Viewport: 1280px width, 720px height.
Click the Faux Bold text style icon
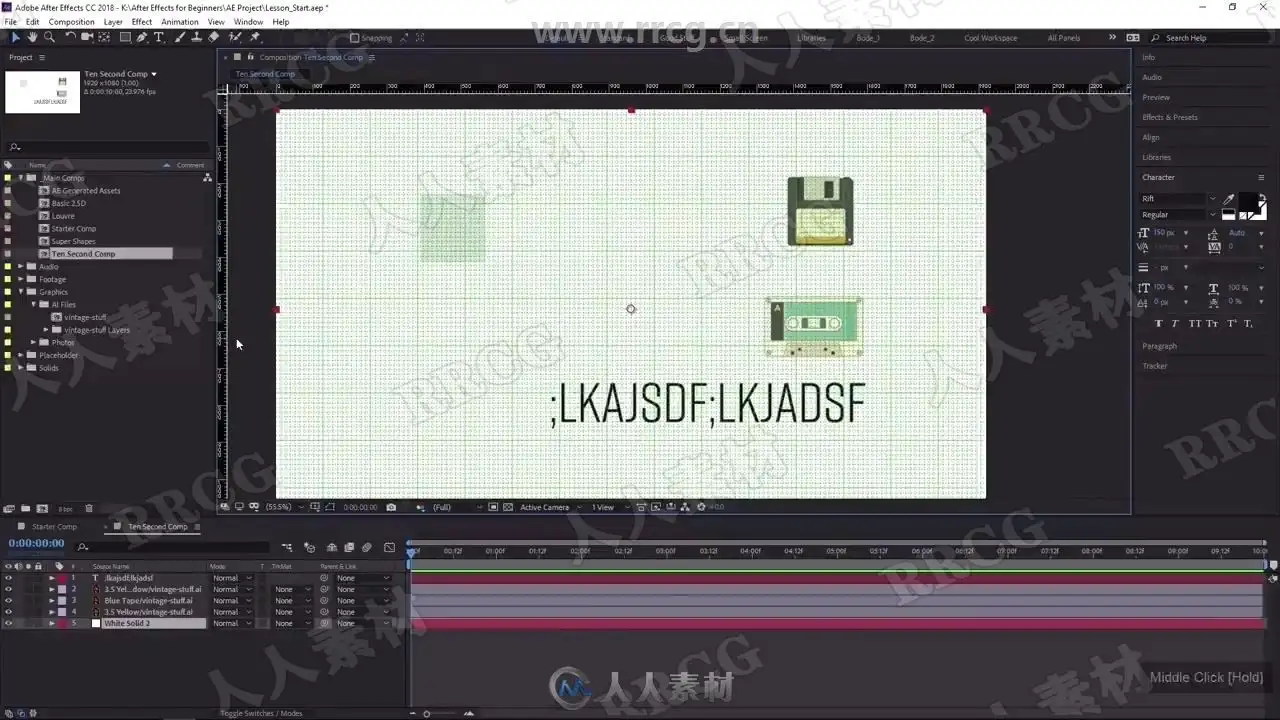pos(1159,324)
